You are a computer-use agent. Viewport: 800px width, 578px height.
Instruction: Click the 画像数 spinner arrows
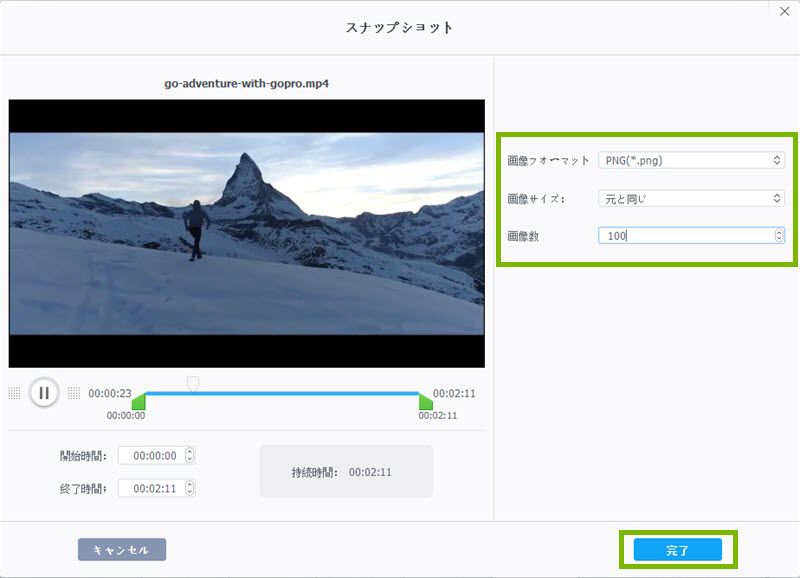pyautogui.click(x=779, y=236)
